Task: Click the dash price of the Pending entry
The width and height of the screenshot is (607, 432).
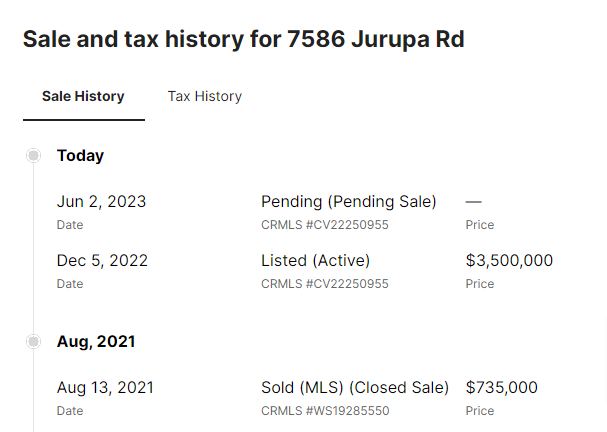Action: click(474, 201)
